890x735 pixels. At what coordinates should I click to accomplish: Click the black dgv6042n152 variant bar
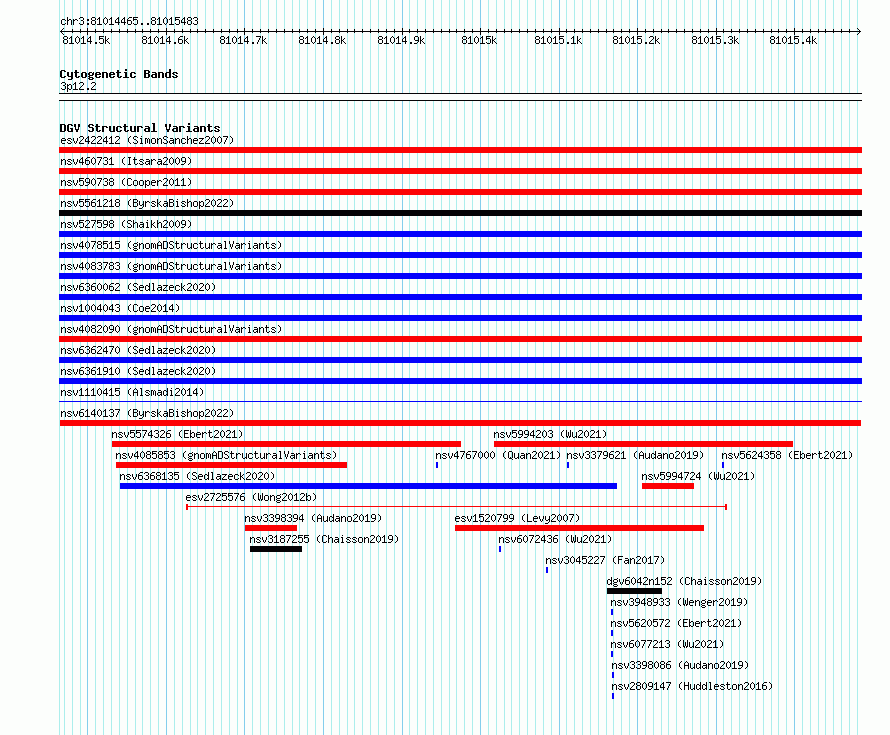click(x=634, y=591)
